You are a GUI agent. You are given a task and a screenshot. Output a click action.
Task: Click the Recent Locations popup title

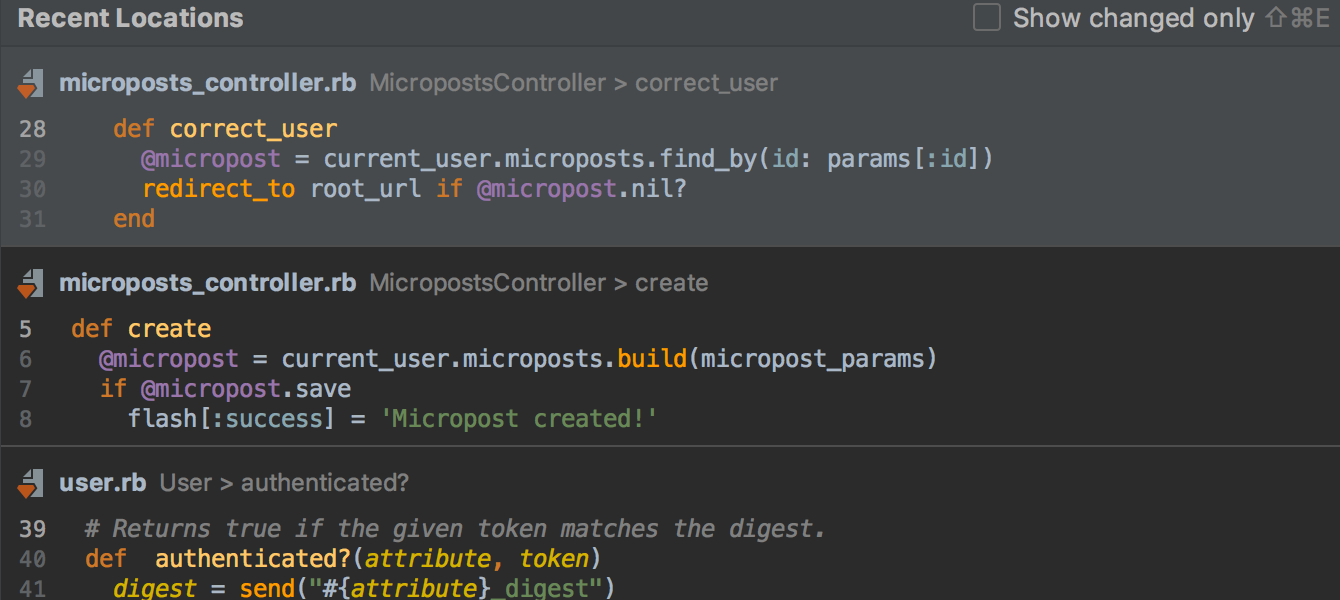130,18
